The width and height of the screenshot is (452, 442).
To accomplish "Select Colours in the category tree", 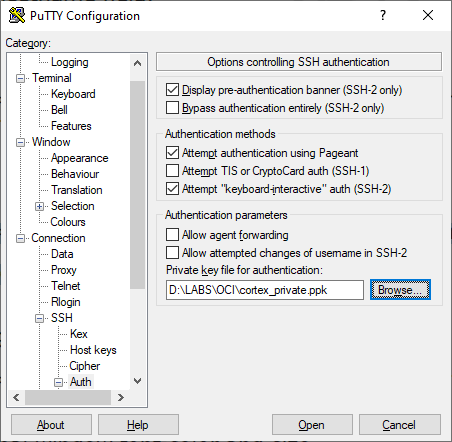I will tap(68, 222).
